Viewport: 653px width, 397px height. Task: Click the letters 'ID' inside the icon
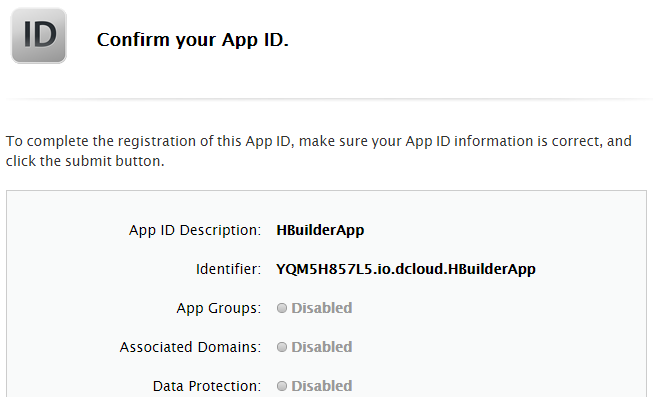tap(40, 34)
